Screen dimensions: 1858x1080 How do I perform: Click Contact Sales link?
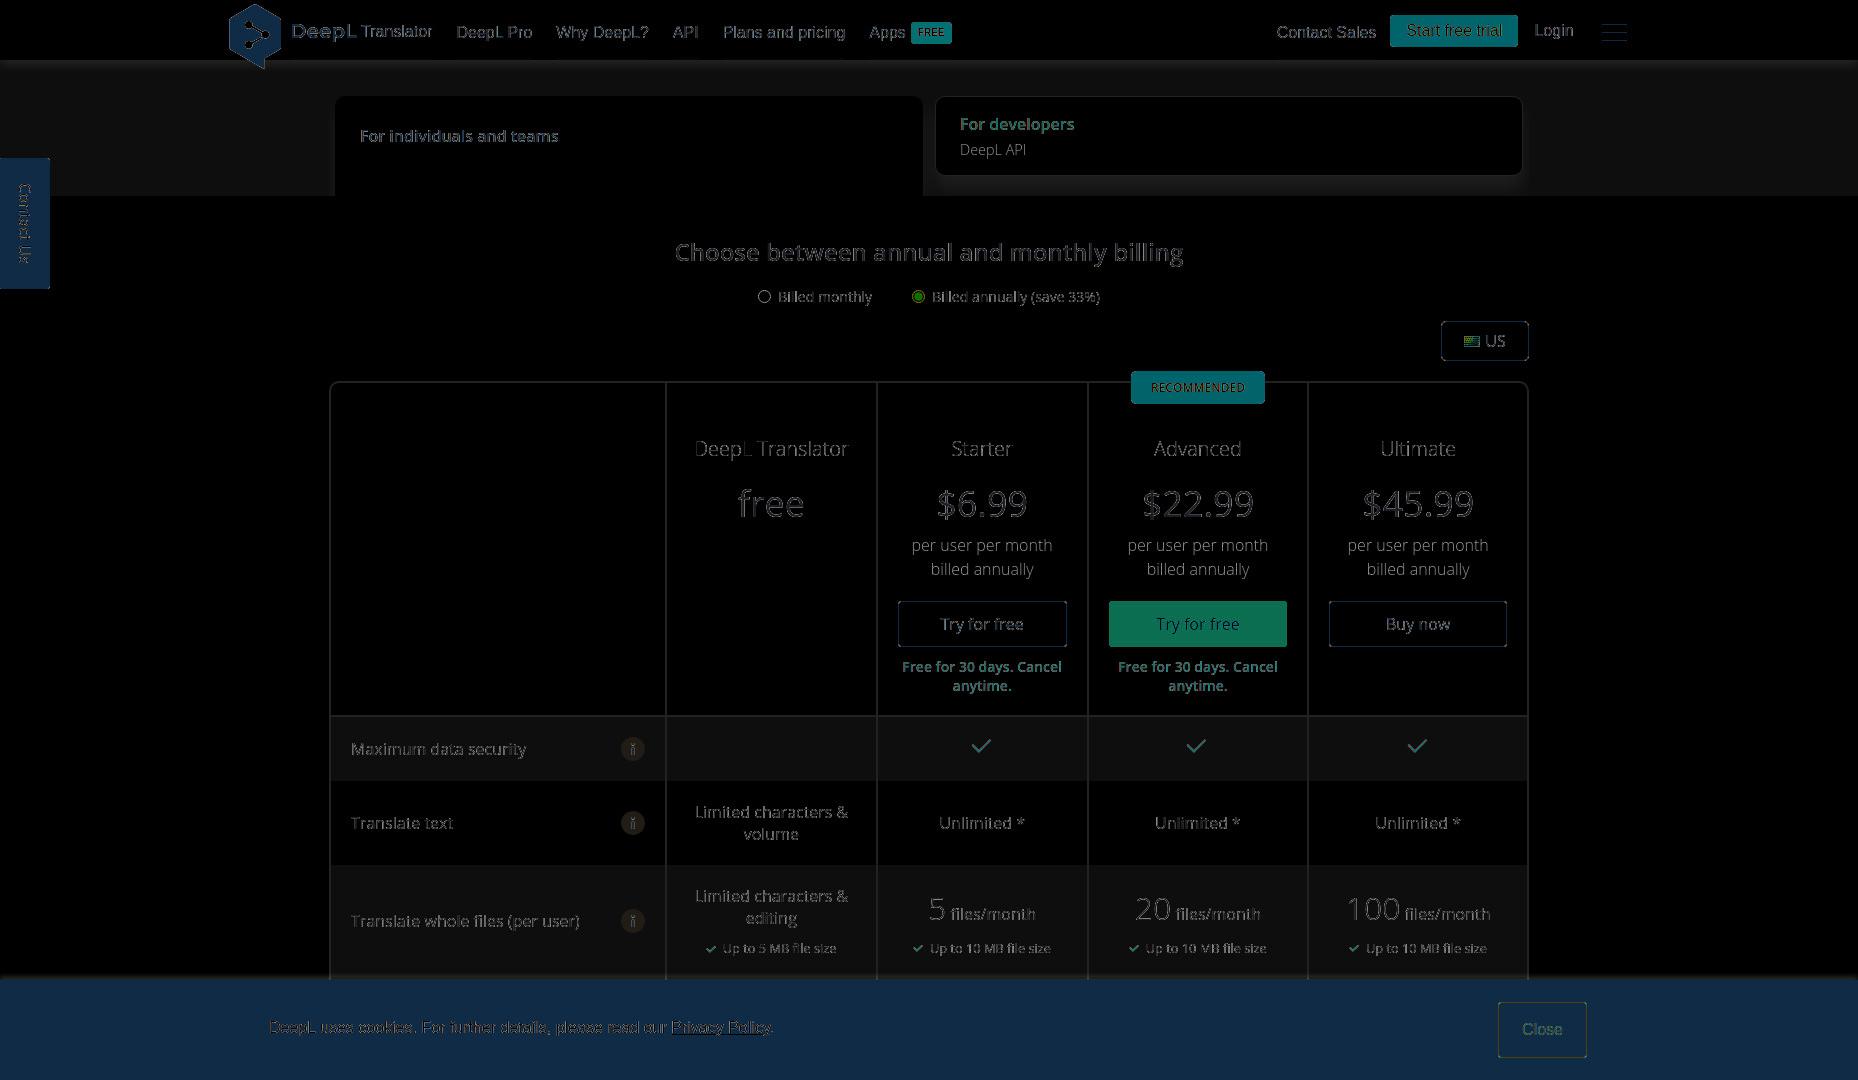1326,32
